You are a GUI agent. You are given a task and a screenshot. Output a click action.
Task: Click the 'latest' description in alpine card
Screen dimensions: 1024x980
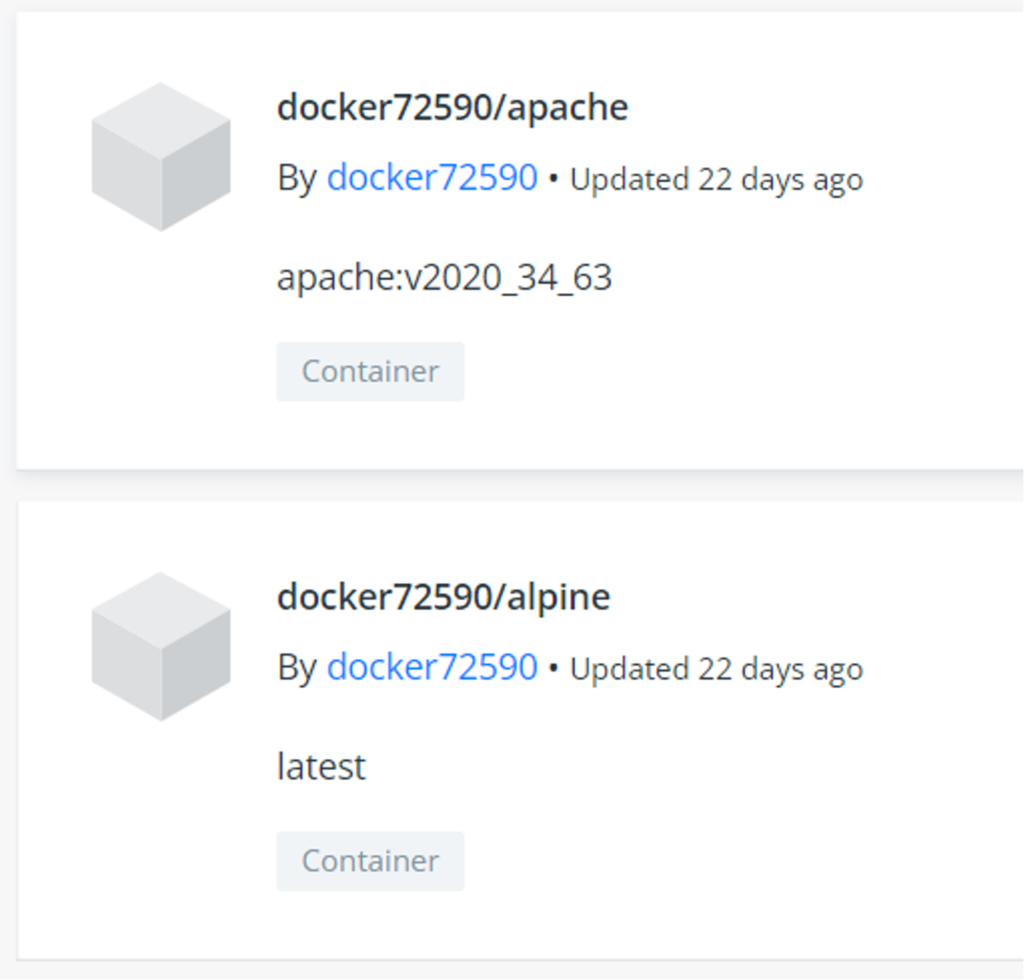coord(321,767)
